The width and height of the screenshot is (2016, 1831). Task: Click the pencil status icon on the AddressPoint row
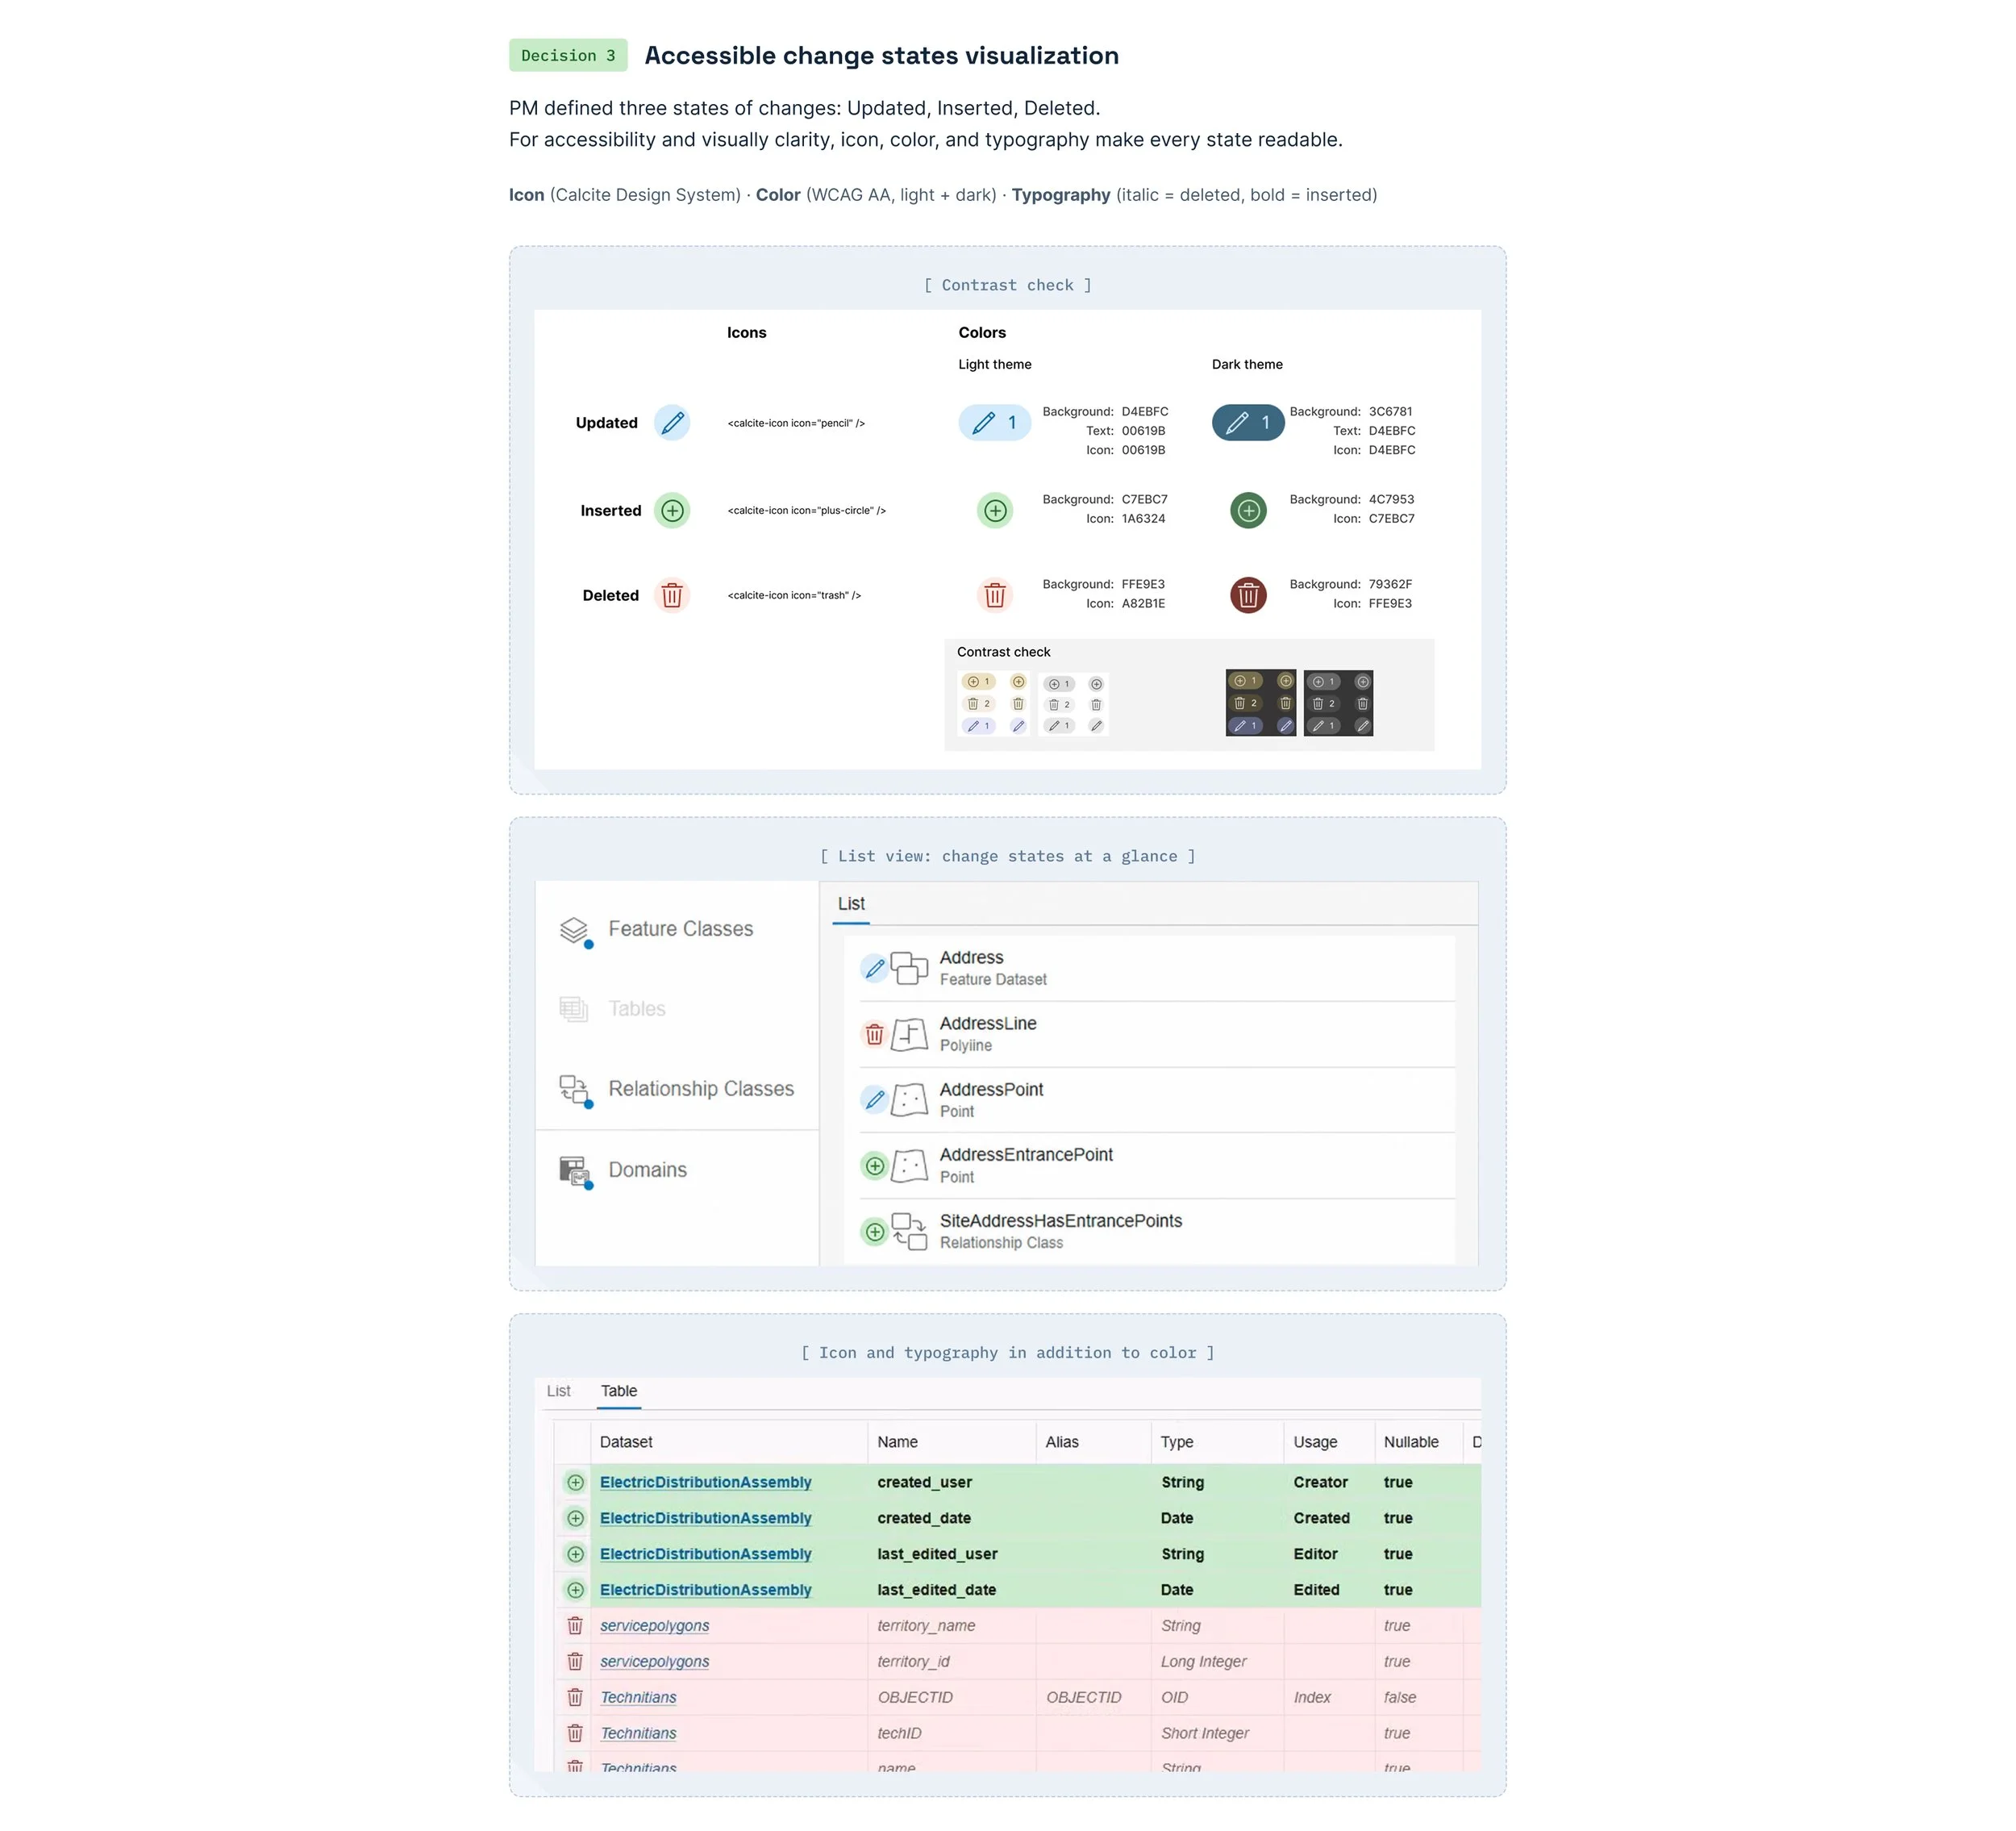(875, 1100)
